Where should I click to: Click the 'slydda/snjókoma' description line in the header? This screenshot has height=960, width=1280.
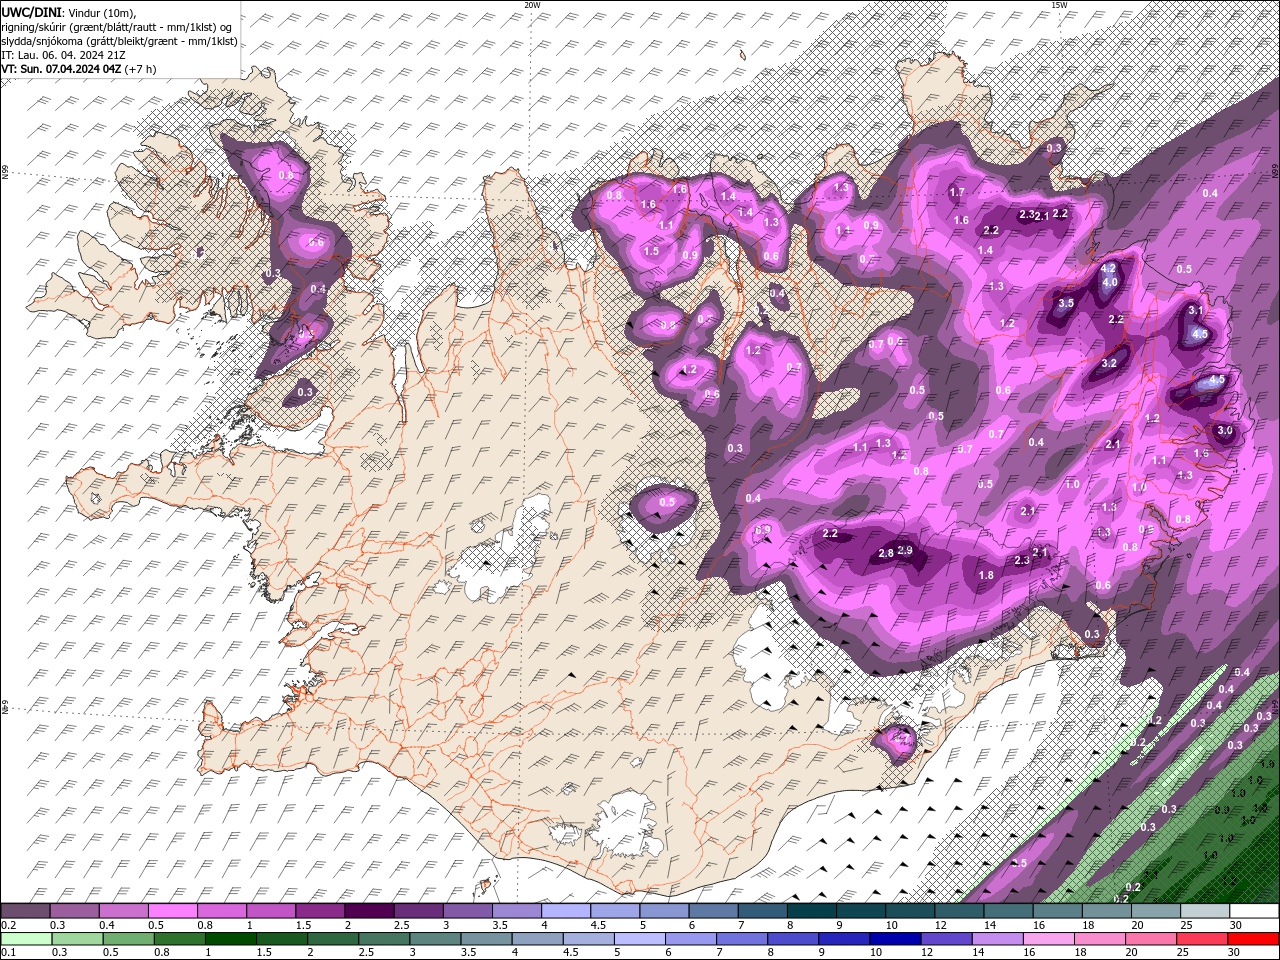click(x=119, y=41)
